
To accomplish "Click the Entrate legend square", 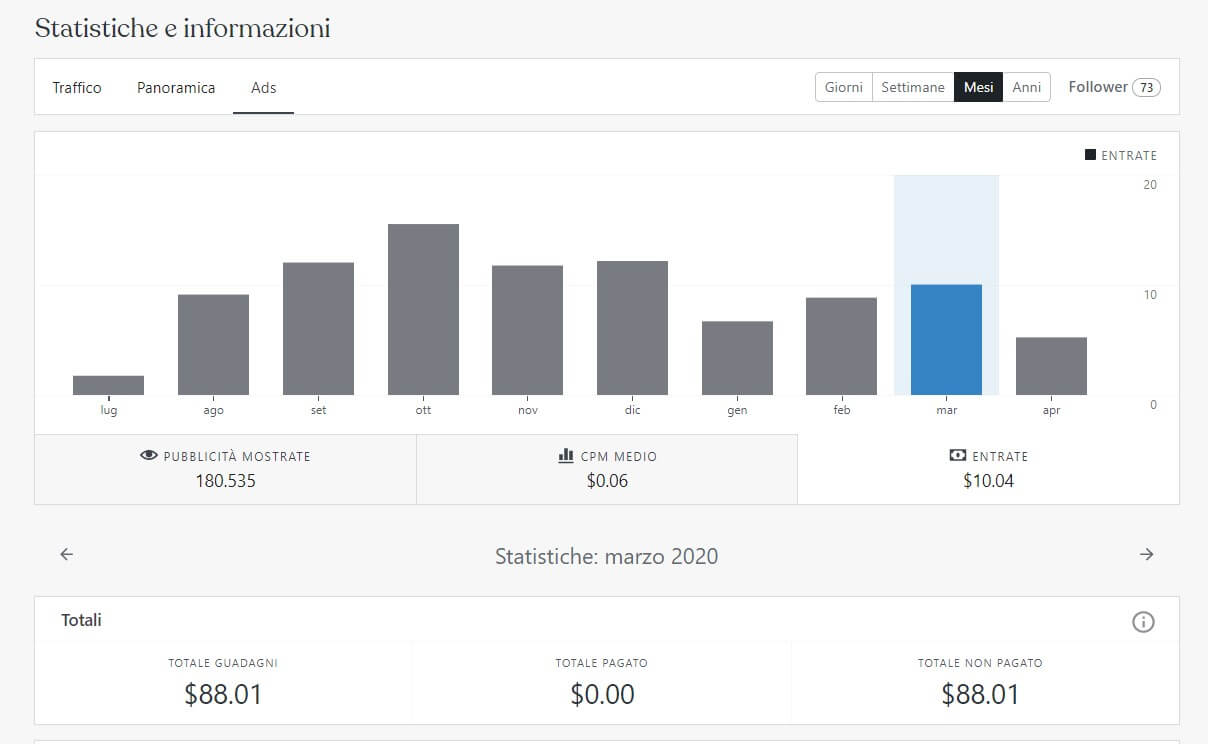I will coord(1090,155).
